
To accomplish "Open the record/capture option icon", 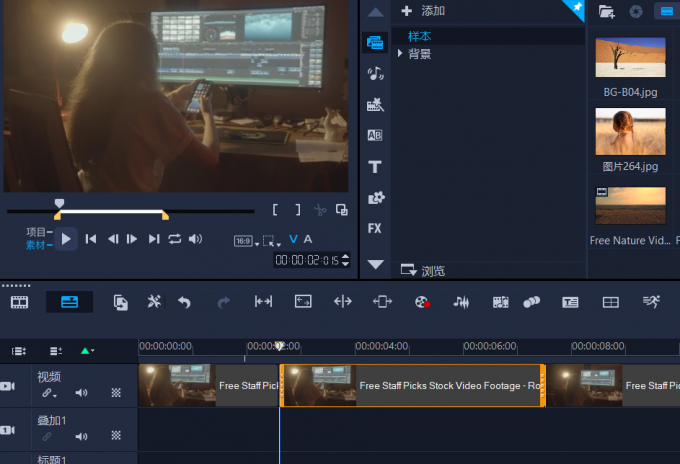I will tap(422, 302).
